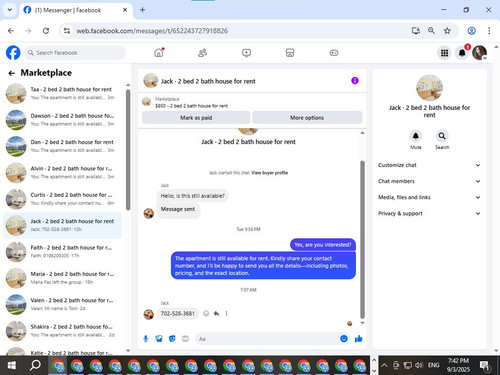Open Chrome's three-dot menu
Image resolution: width=500 pixels, height=375 pixels.
(x=489, y=31)
